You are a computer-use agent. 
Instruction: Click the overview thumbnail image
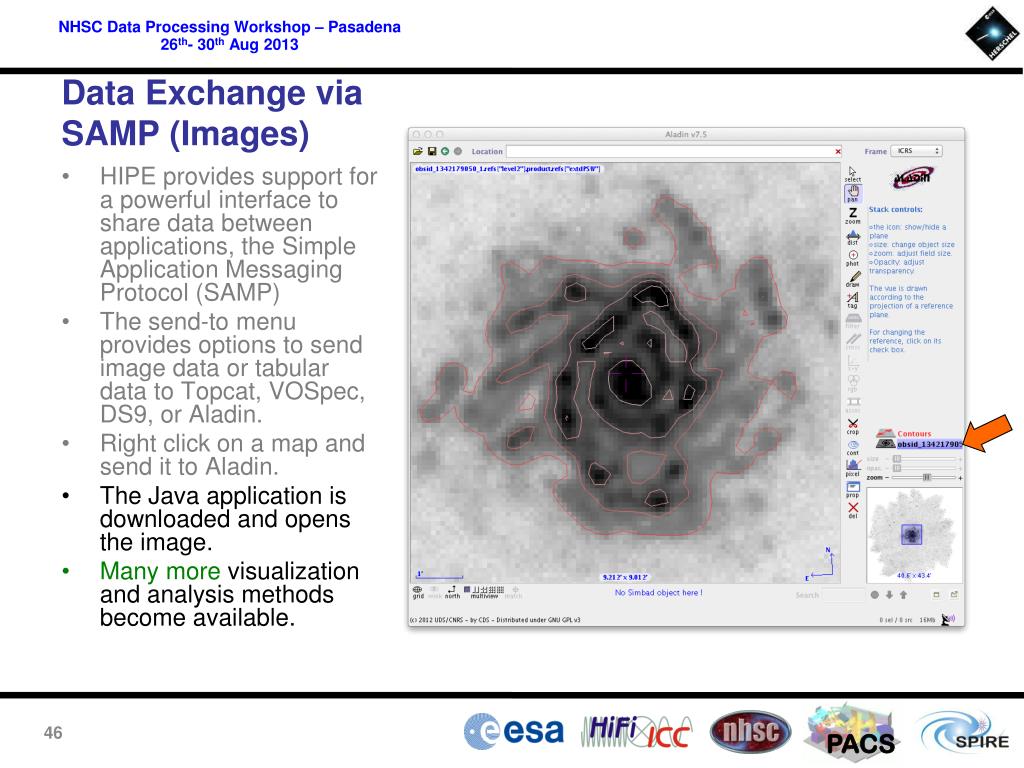914,534
